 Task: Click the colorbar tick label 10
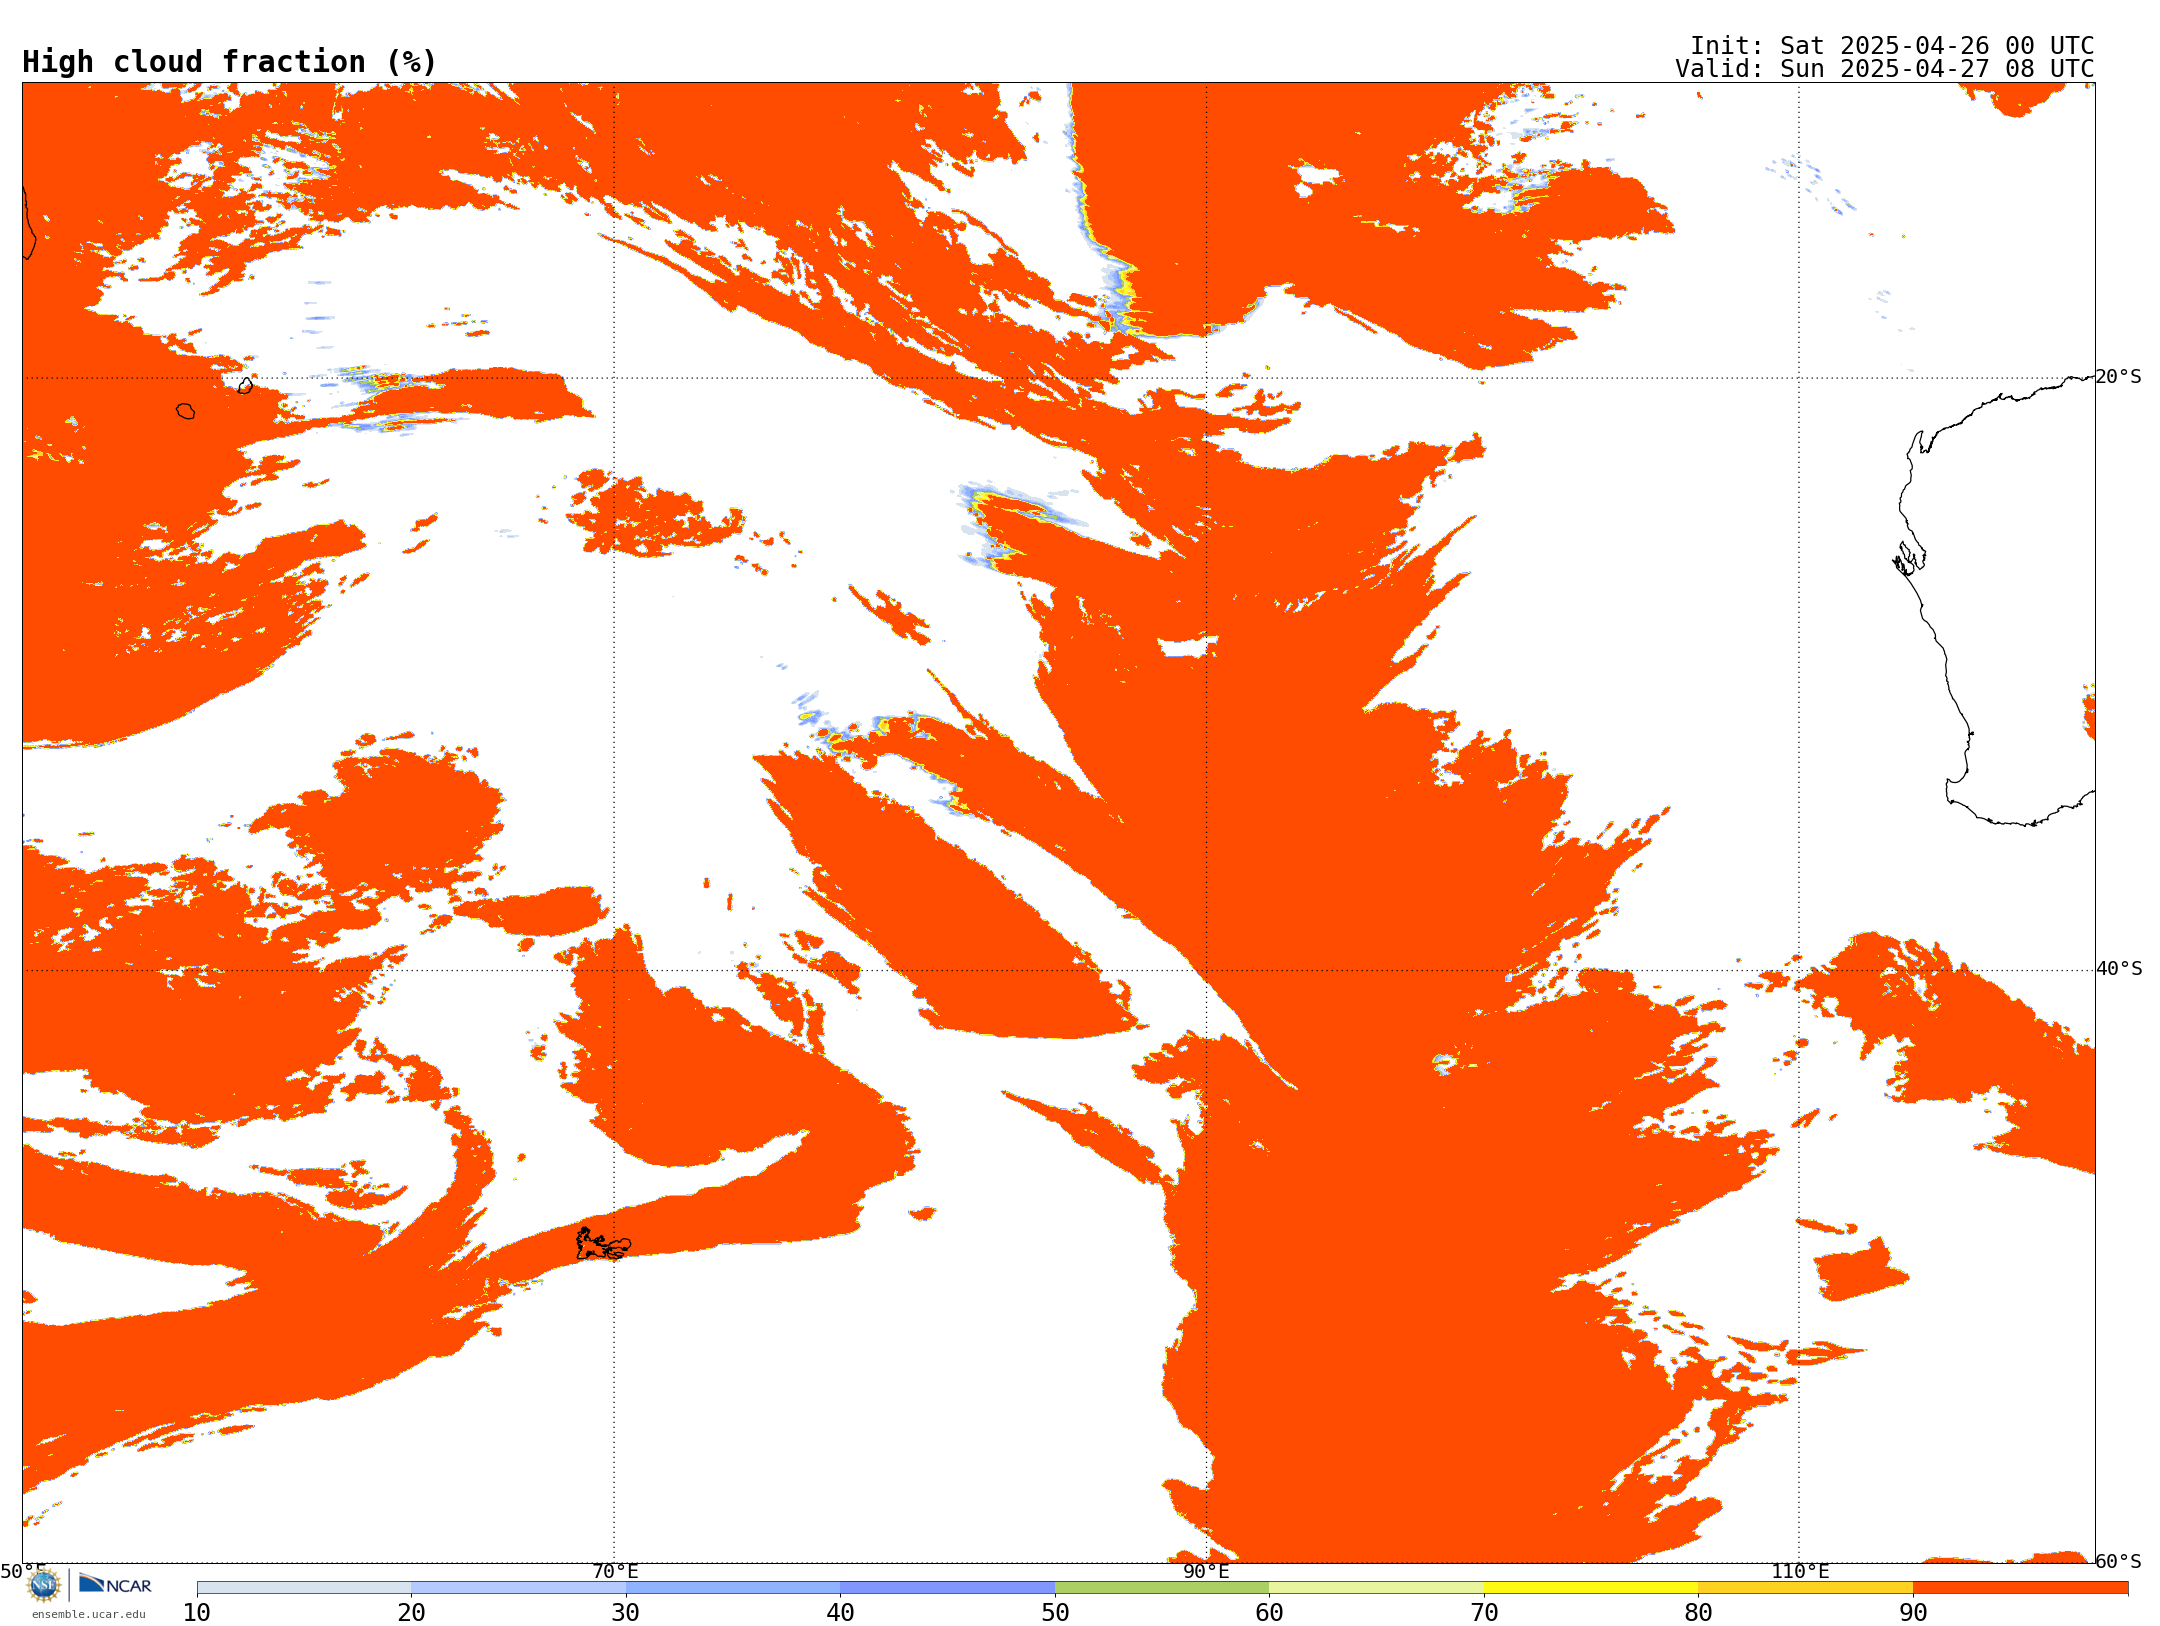[197, 1612]
